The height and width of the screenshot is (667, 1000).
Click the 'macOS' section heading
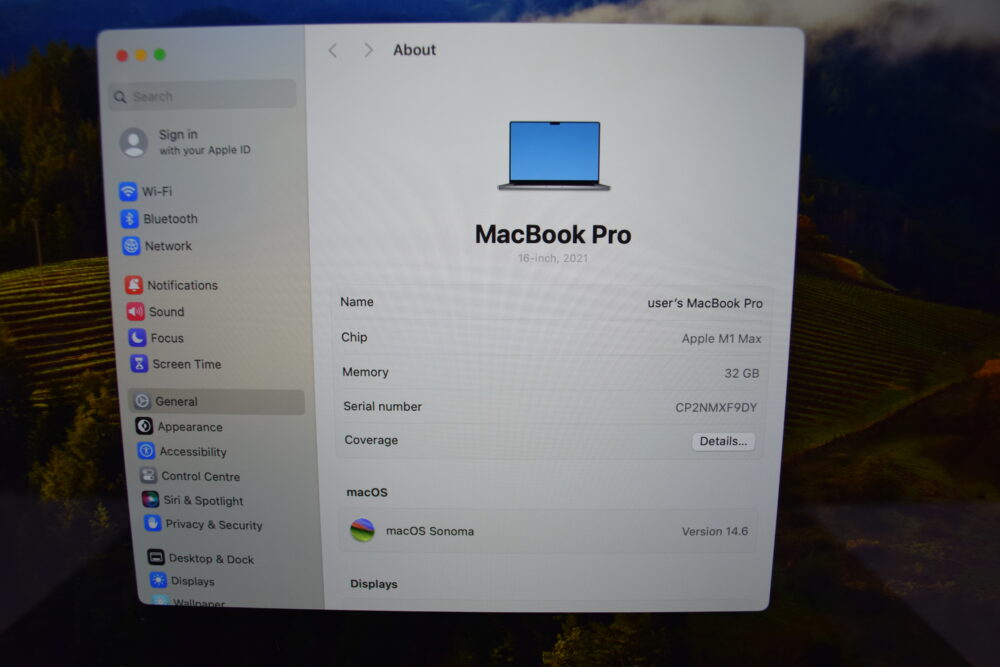click(x=367, y=492)
